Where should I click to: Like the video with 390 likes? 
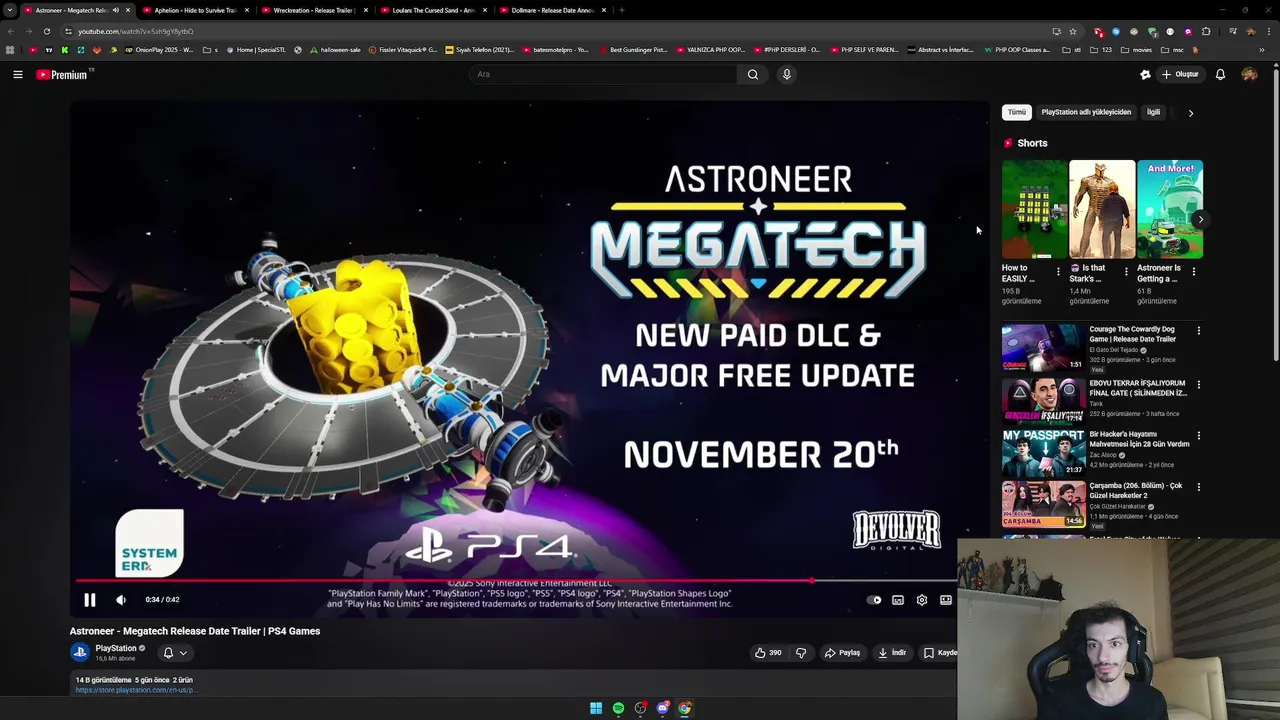[768, 653]
